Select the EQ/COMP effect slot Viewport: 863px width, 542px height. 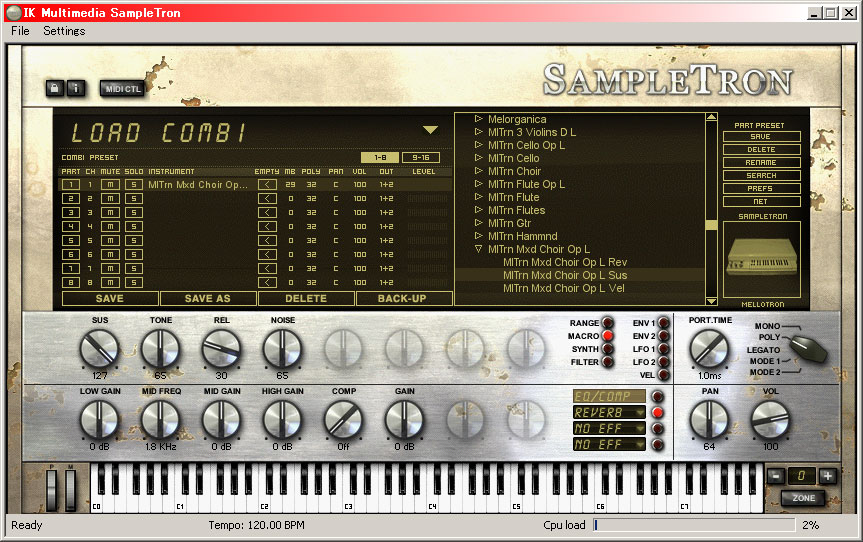click(609, 396)
